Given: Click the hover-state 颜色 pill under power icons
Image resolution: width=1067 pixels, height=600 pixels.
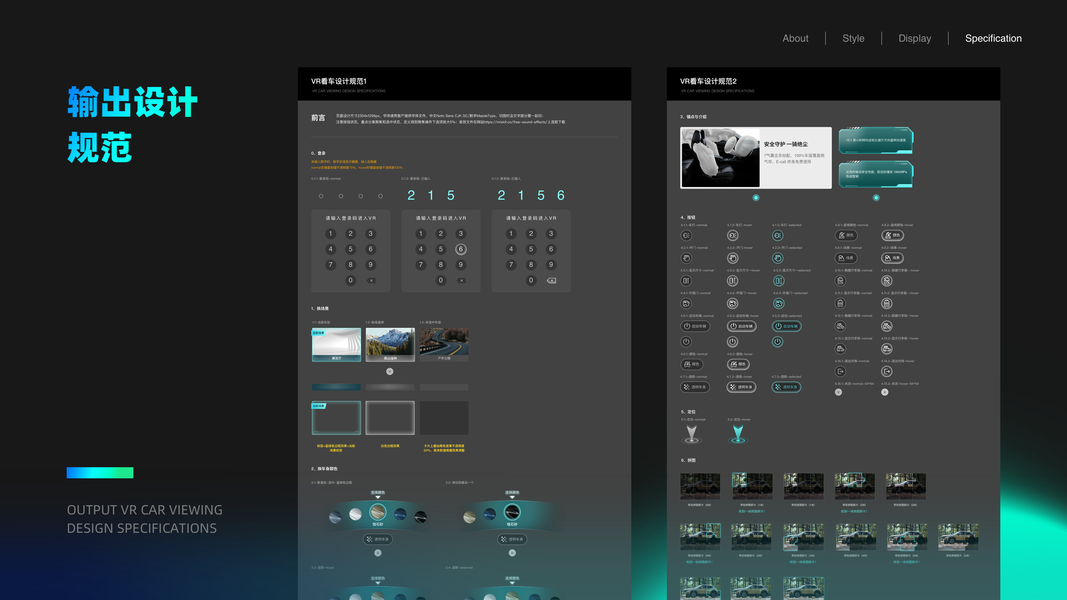Looking at the screenshot, I should (x=738, y=365).
